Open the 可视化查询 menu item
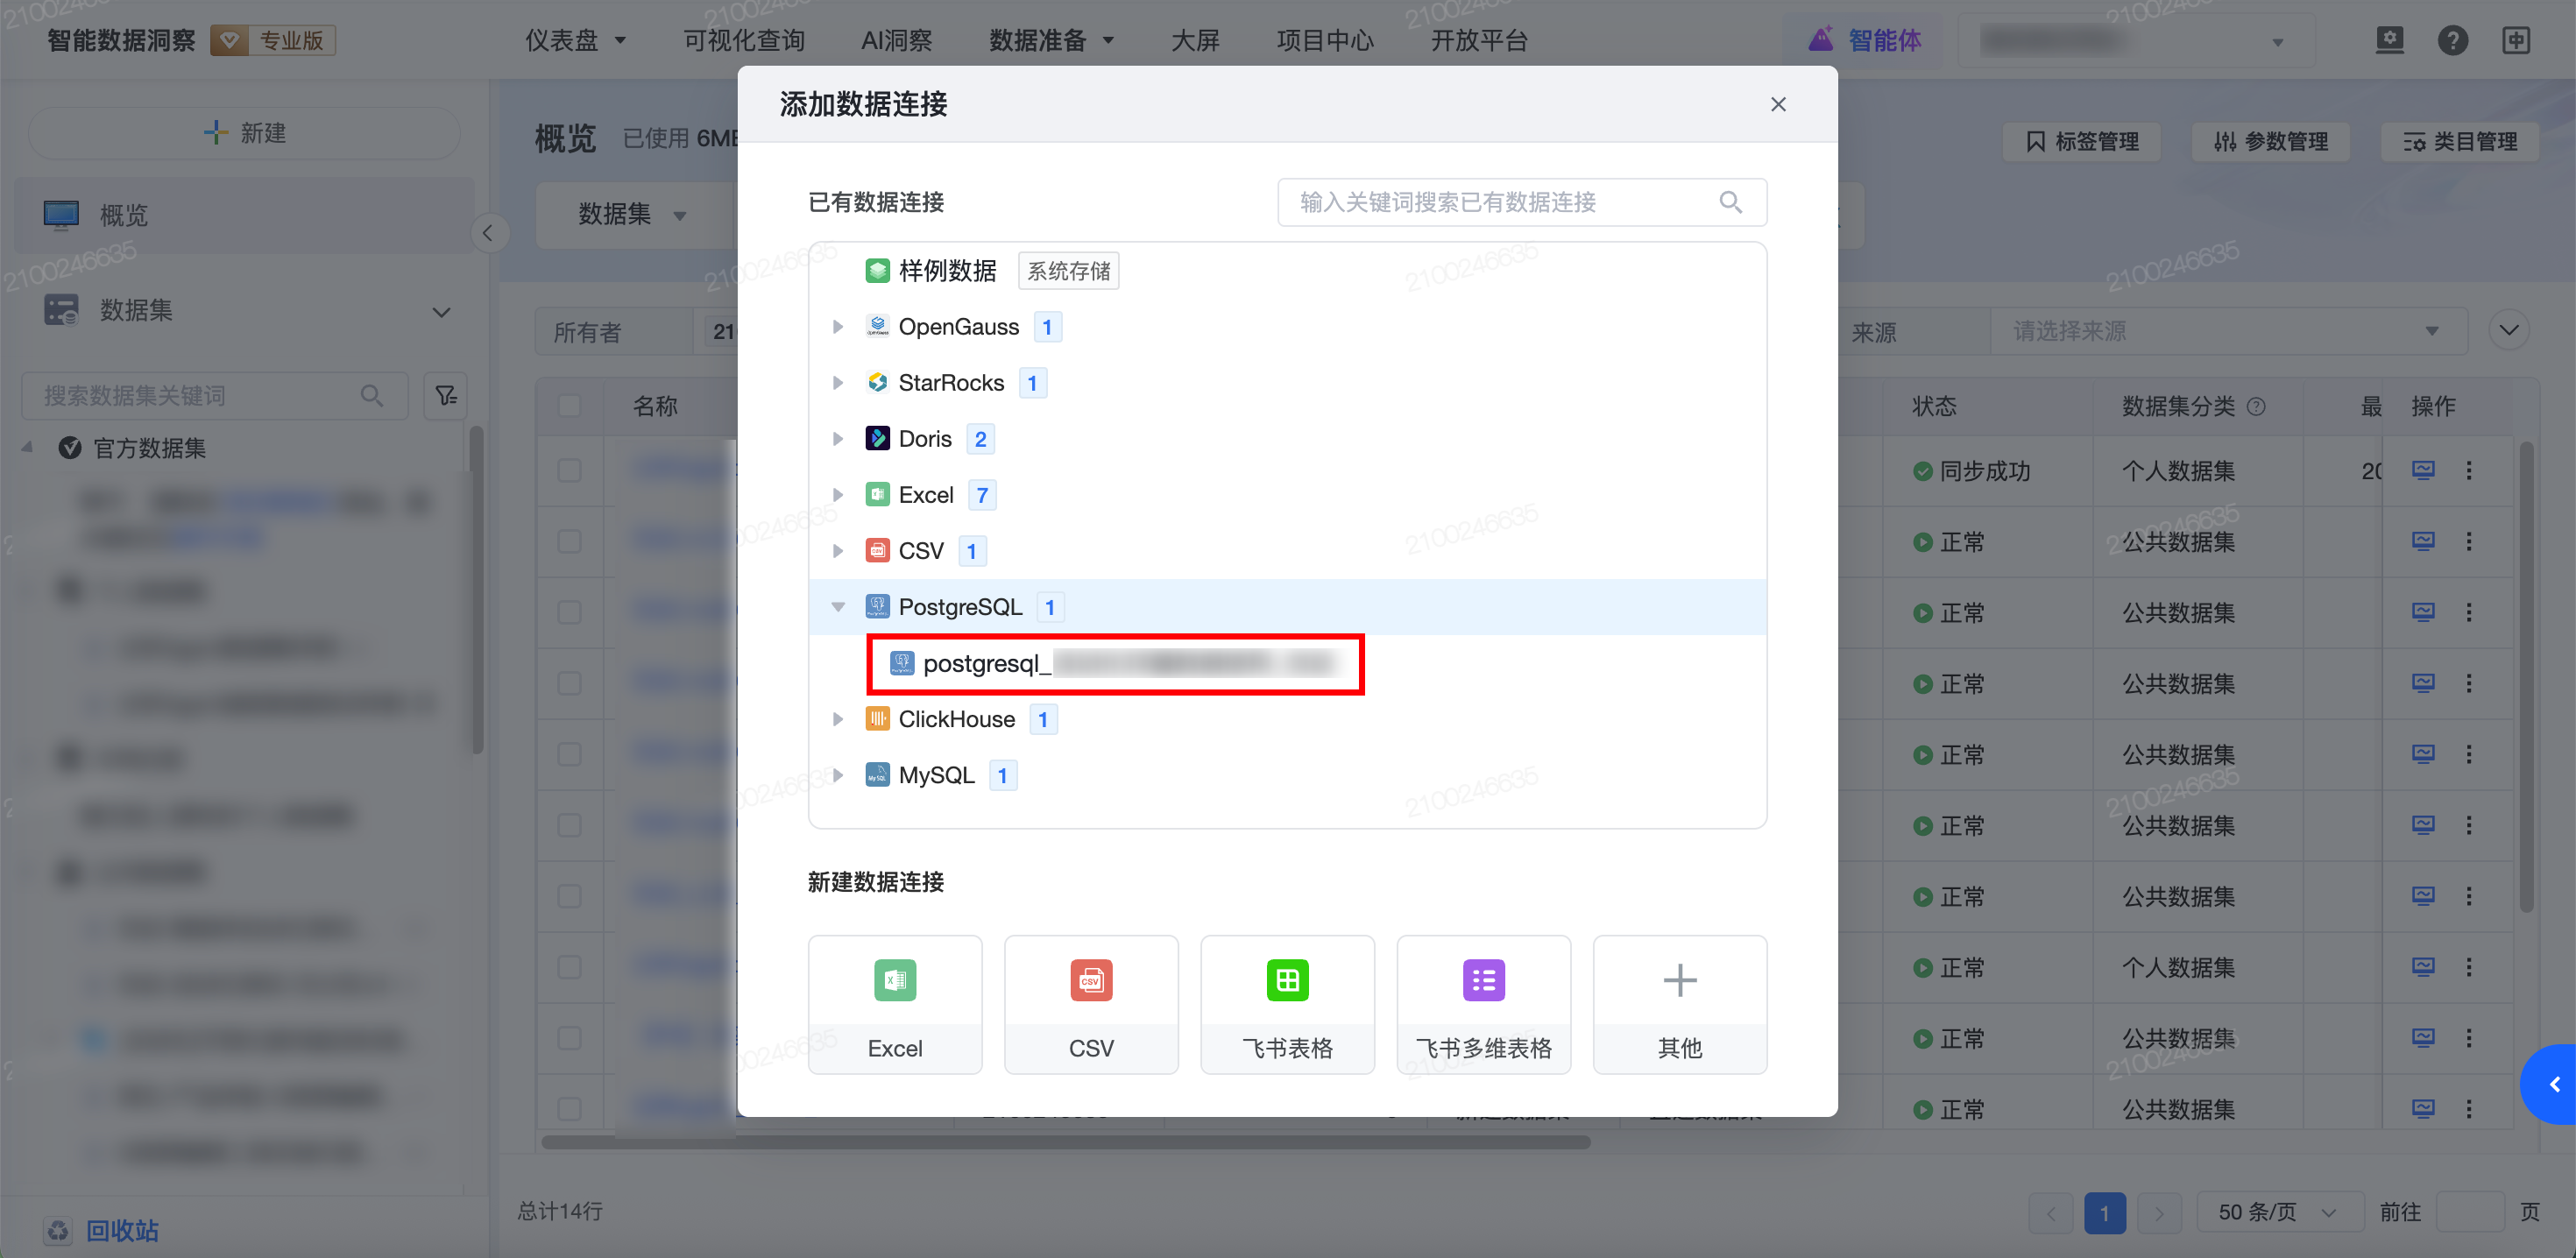The width and height of the screenshot is (2576, 1258). (x=743, y=40)
